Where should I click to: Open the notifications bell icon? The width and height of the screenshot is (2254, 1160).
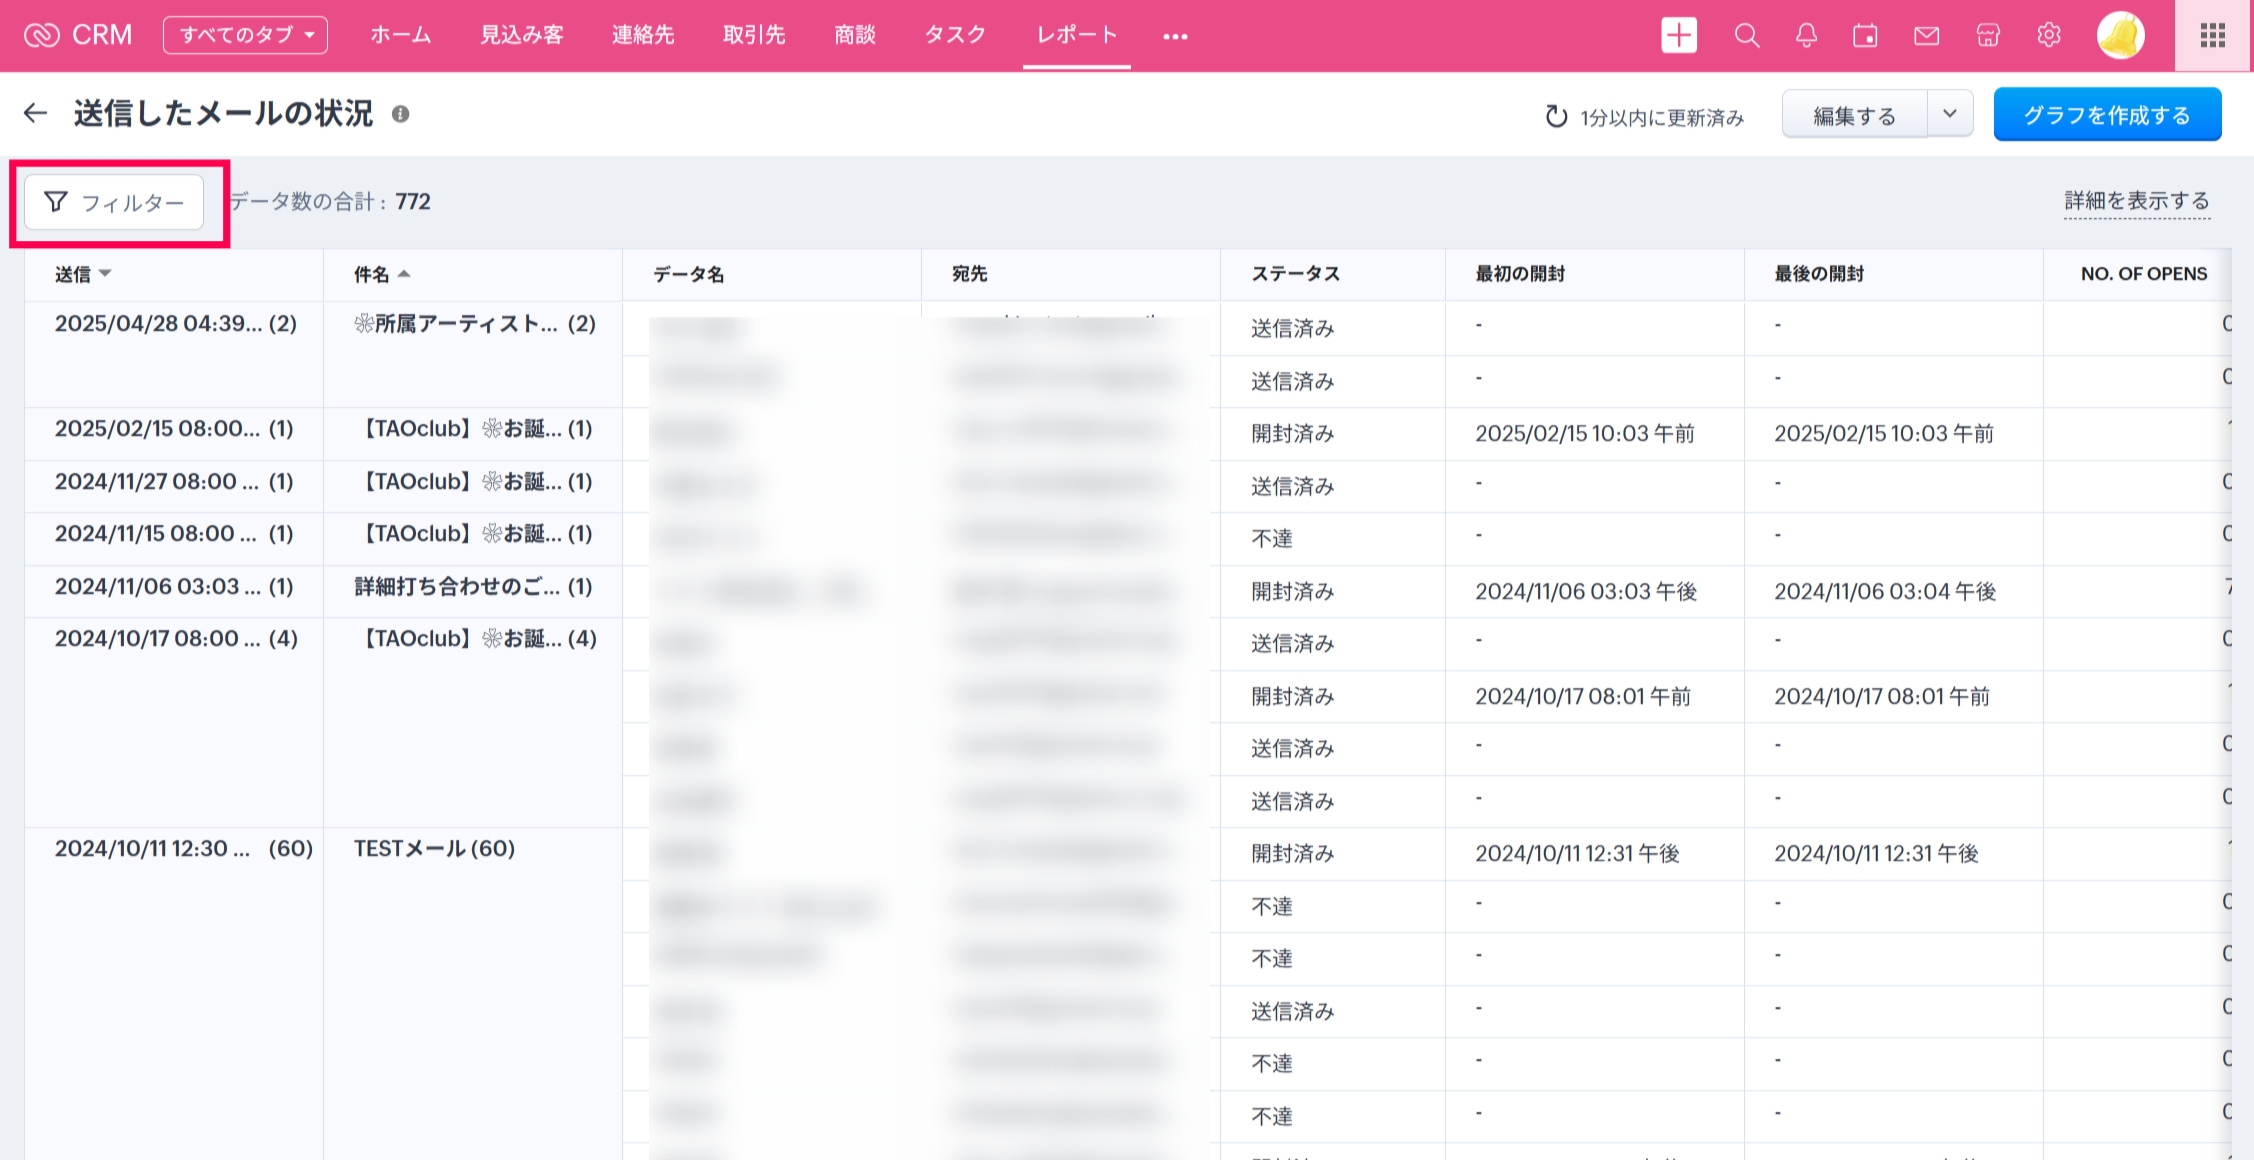pos(1806,36)
